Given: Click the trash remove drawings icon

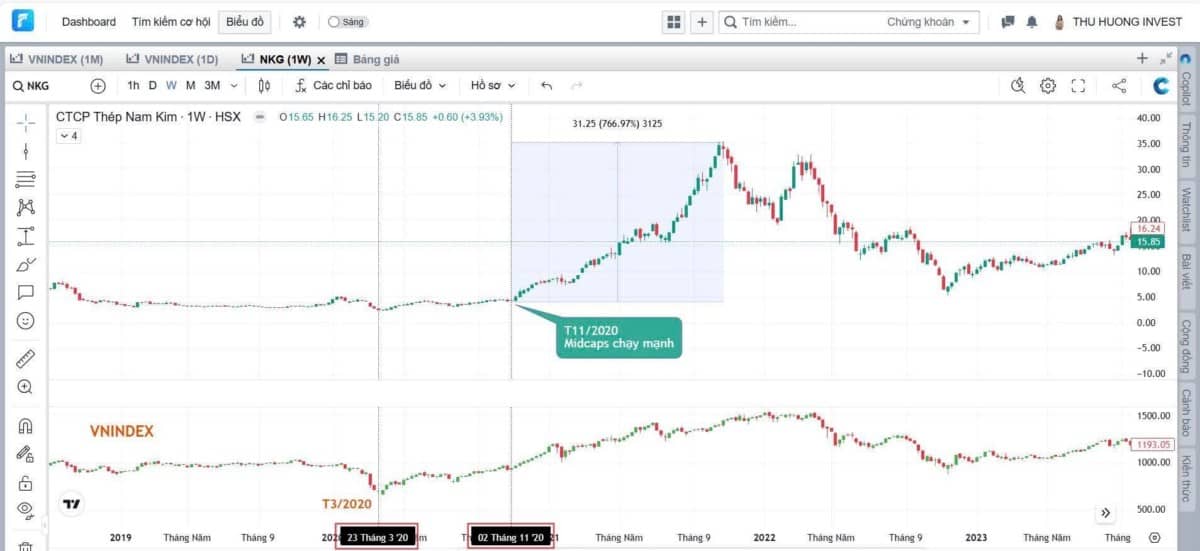Looking at the screenshot, I should [25, 545].
